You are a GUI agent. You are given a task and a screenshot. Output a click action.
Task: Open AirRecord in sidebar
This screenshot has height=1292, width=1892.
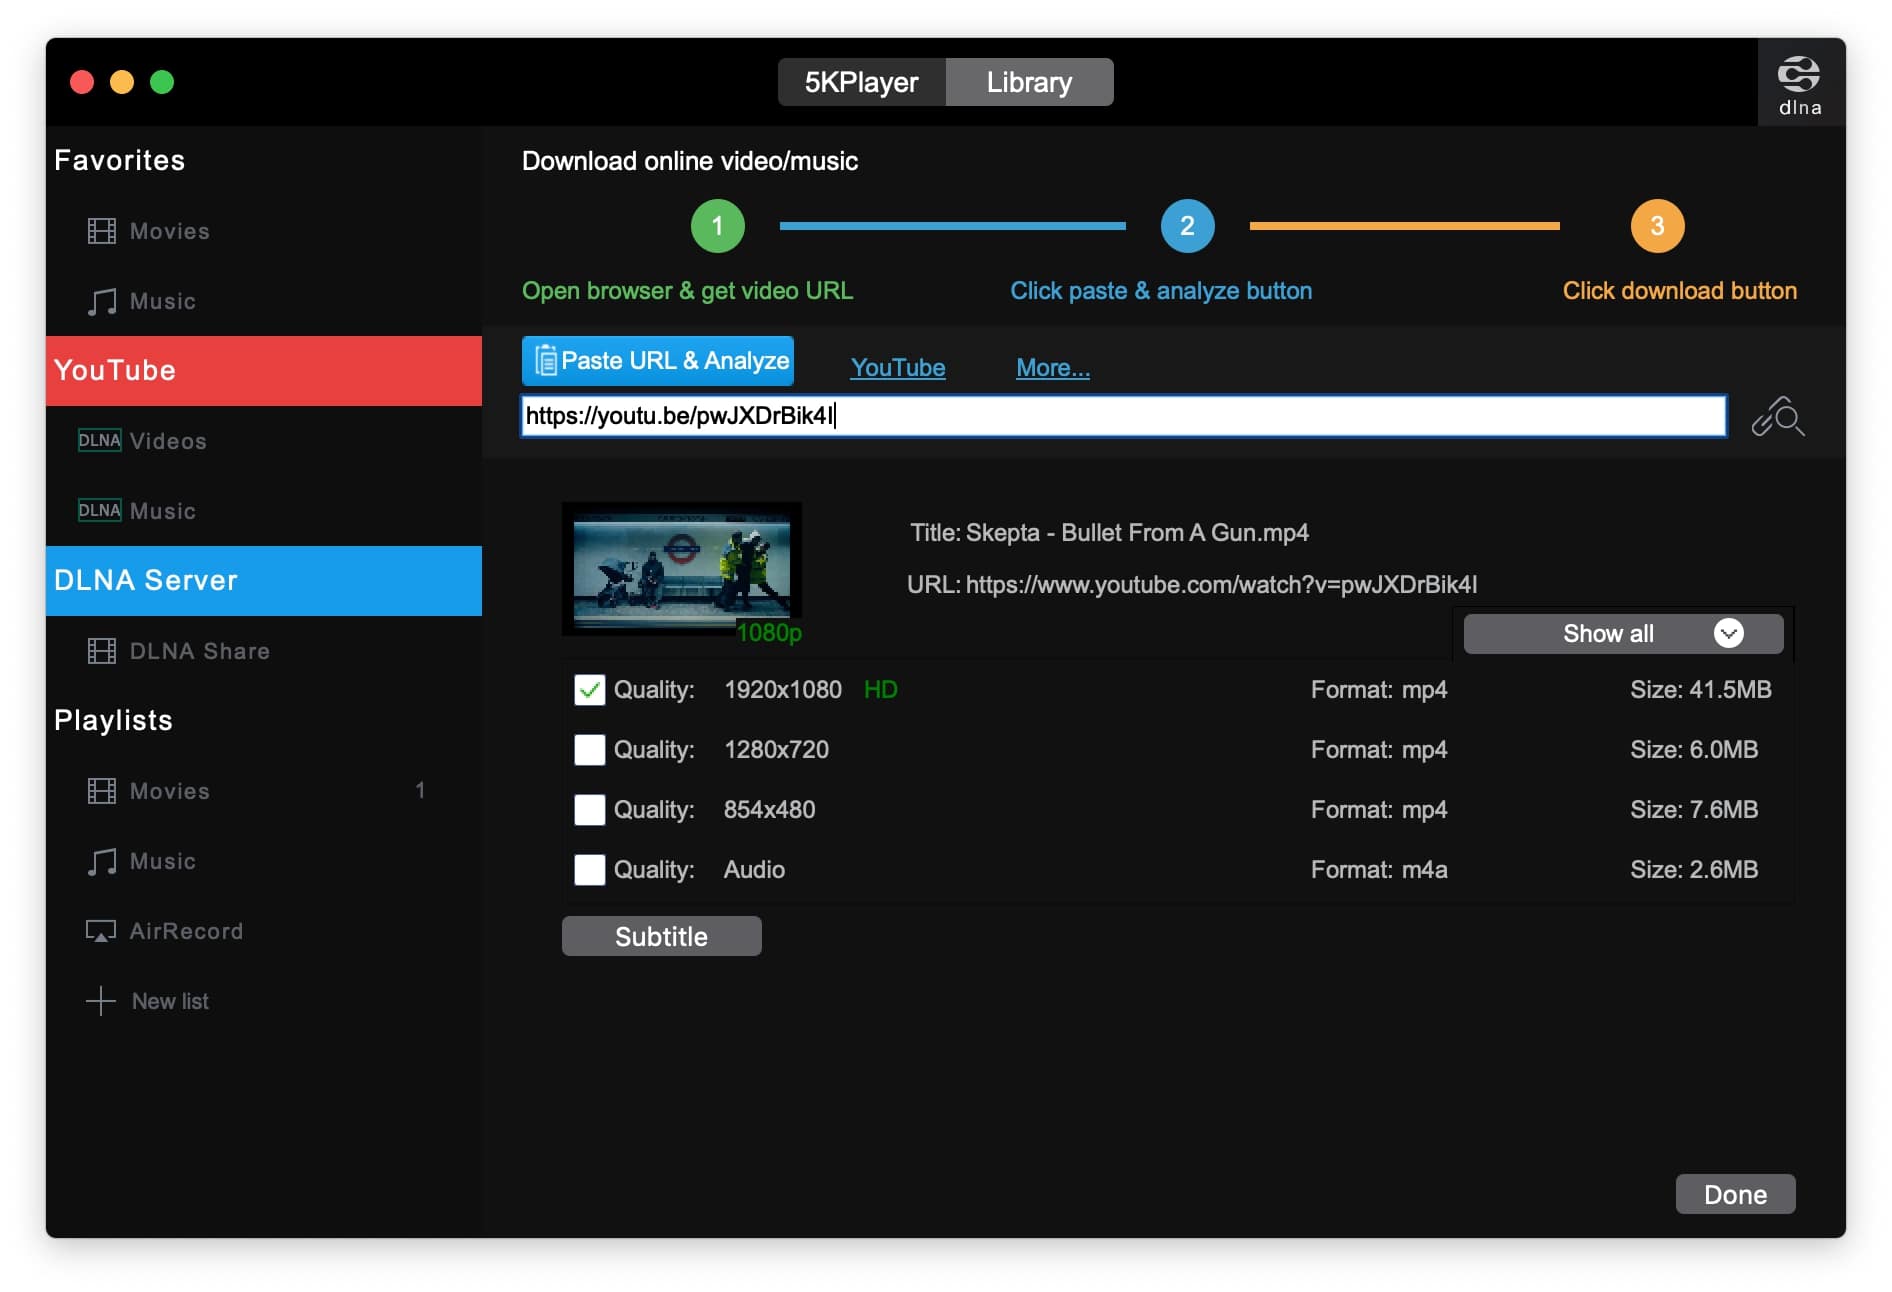[x=264, y=931]
